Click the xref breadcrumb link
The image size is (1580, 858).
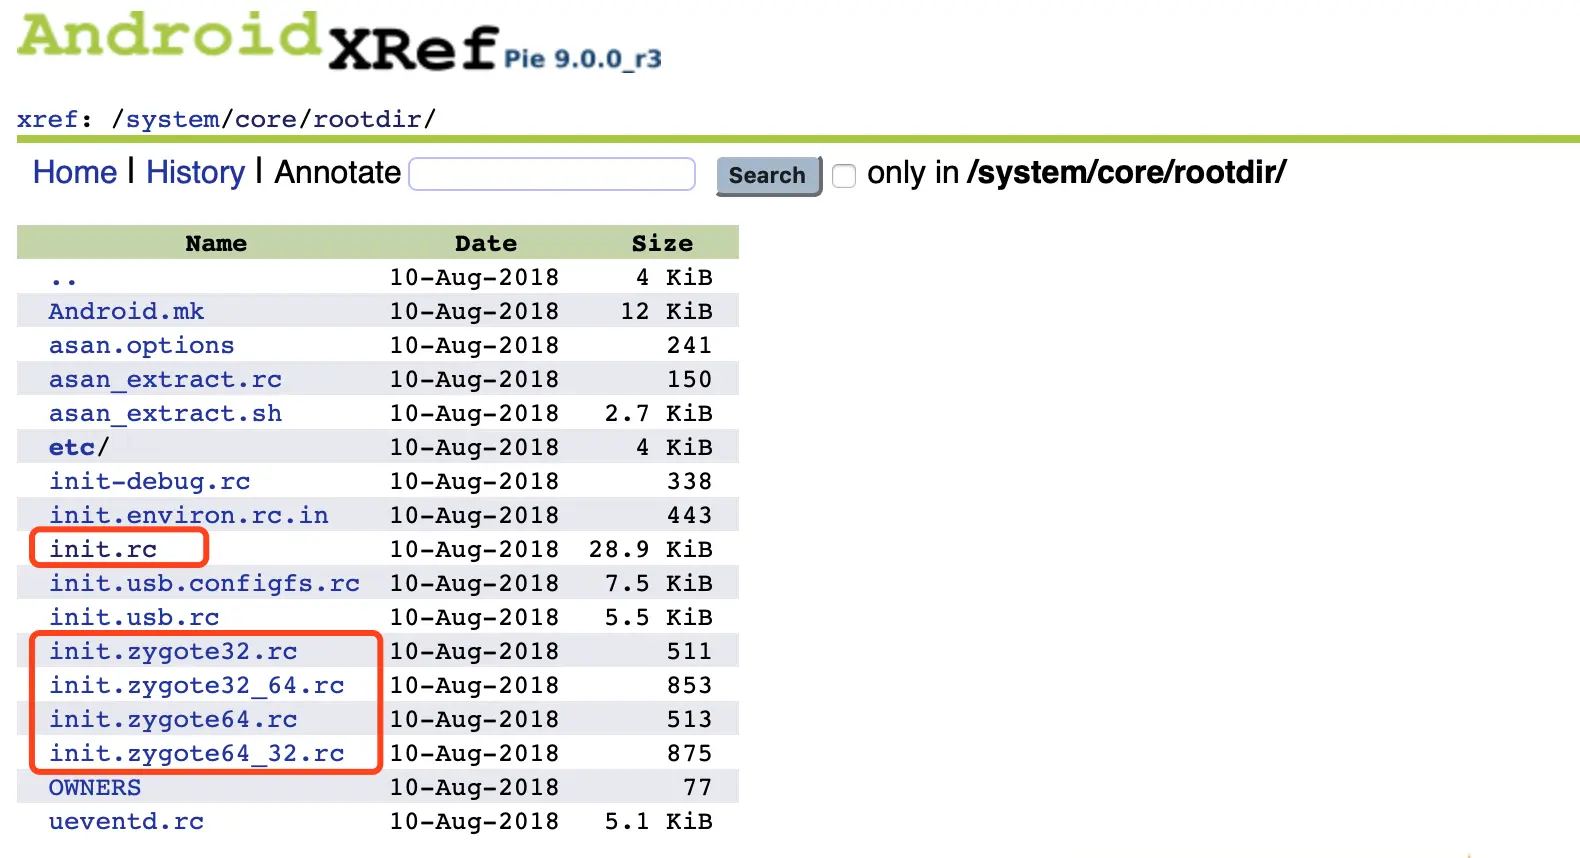click(47, 119)
